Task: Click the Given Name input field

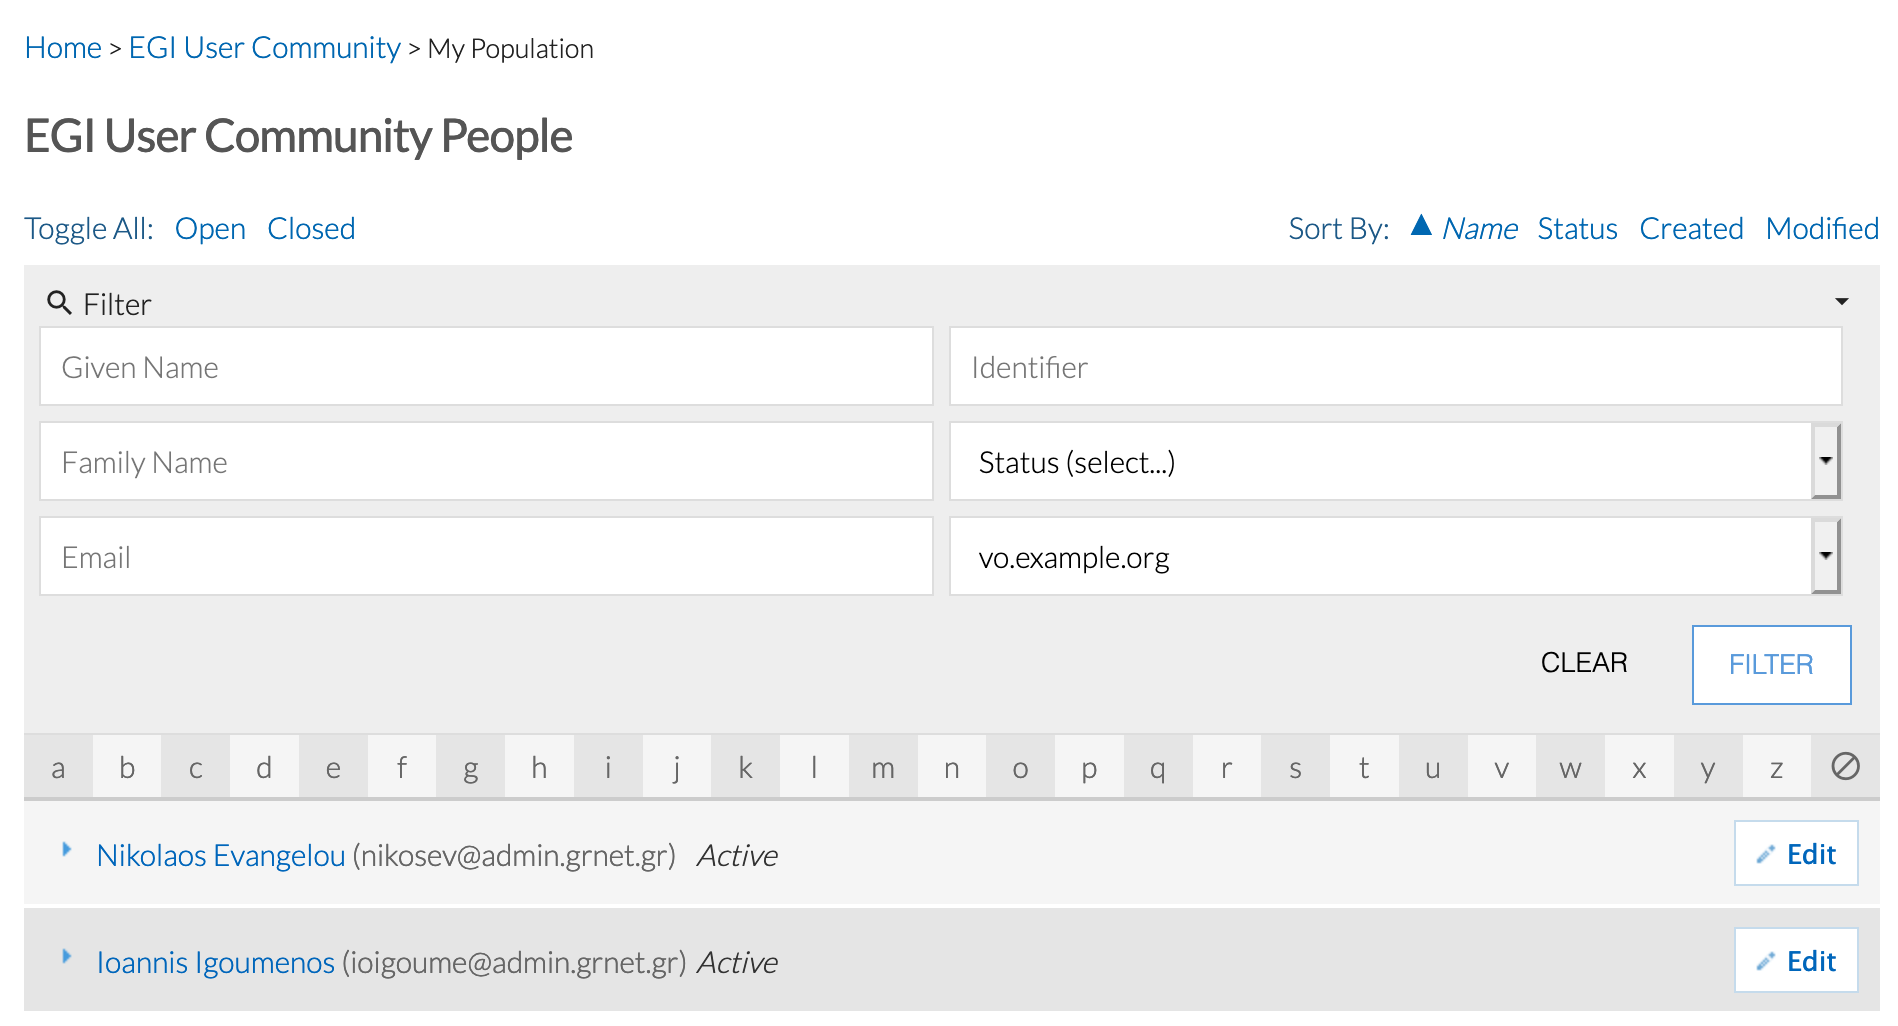Action: click(486, 367)
